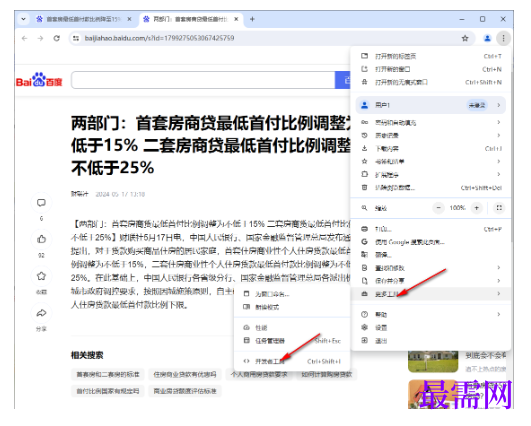Select the translate menu entry

431,255
